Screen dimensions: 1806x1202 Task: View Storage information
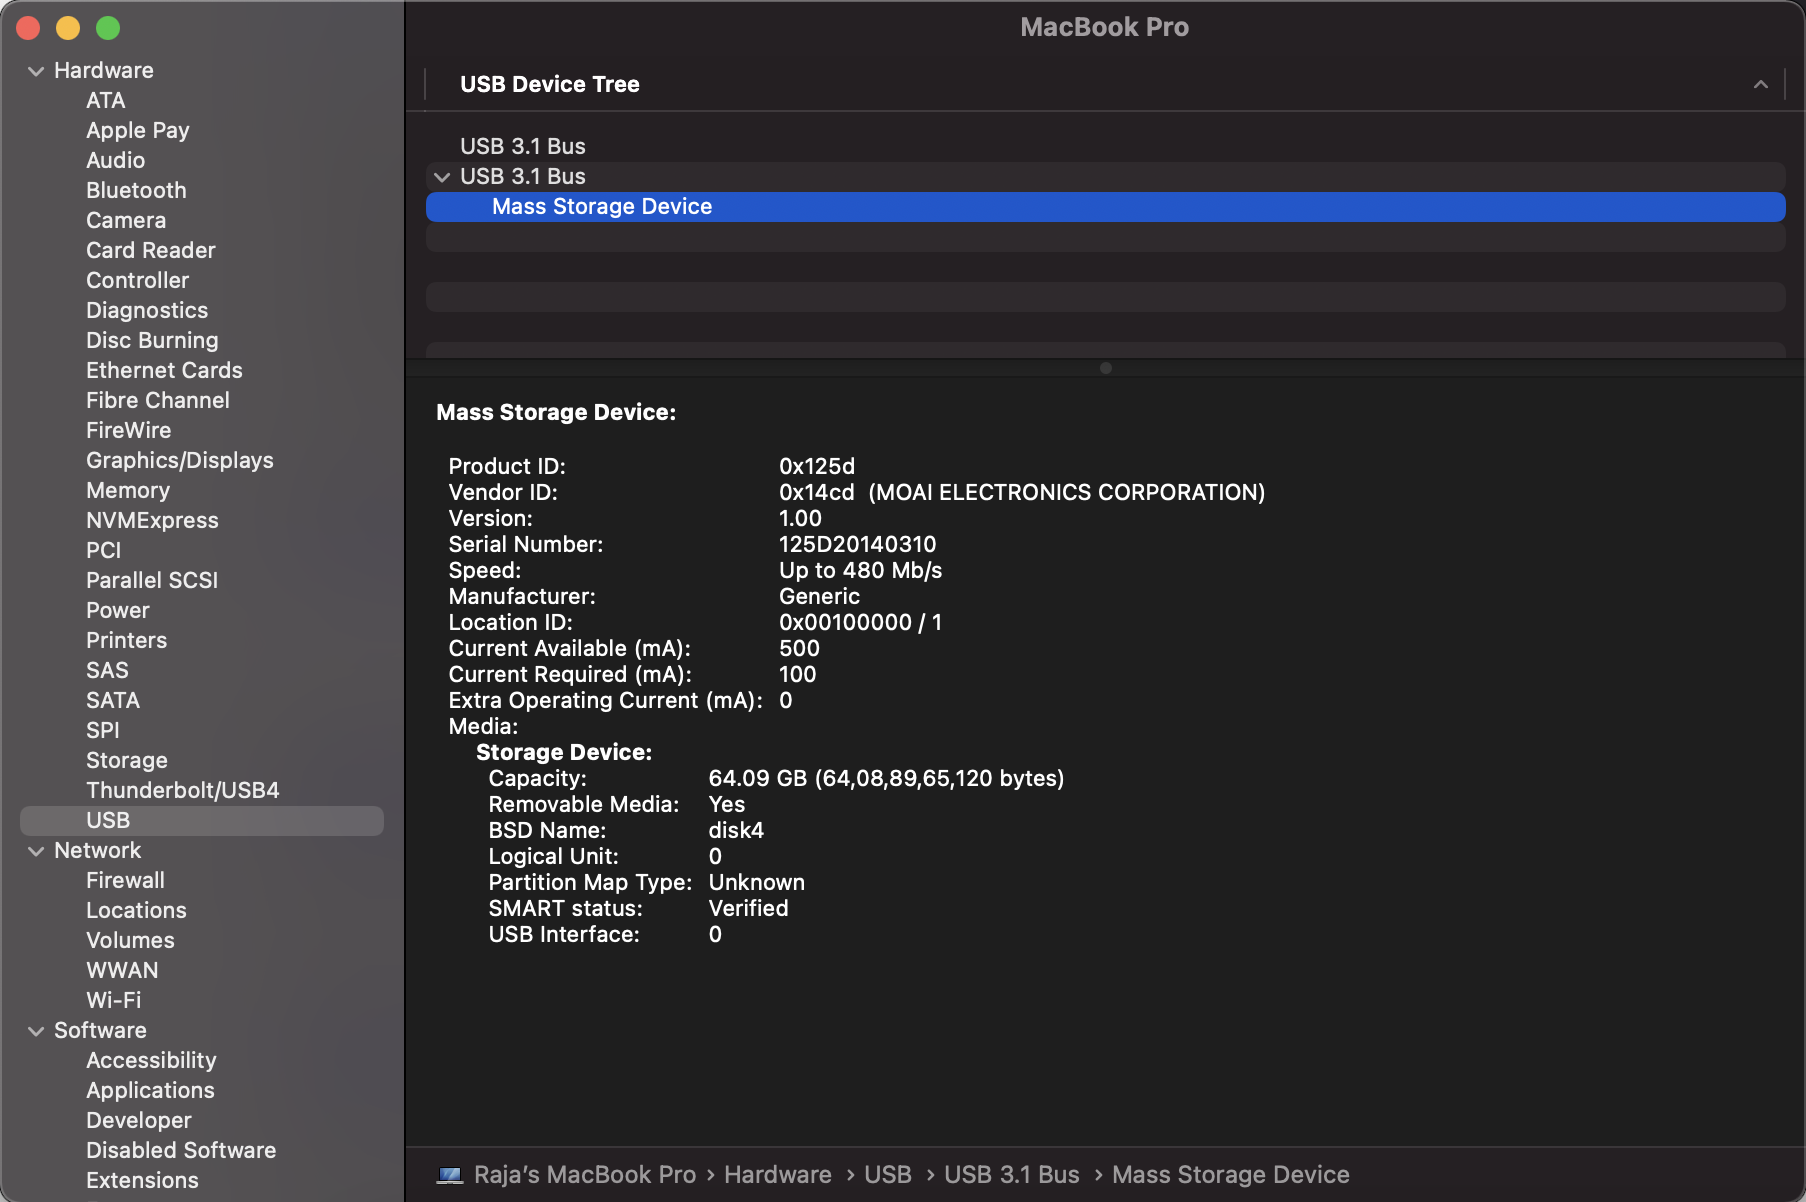click(x=127, y=760)
